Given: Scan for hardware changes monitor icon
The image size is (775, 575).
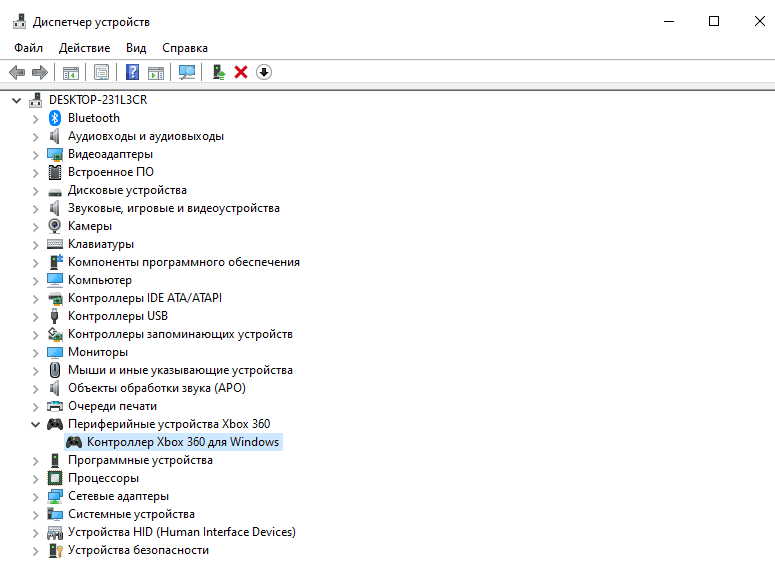Looking at the screenshot, I should [187, 72].
